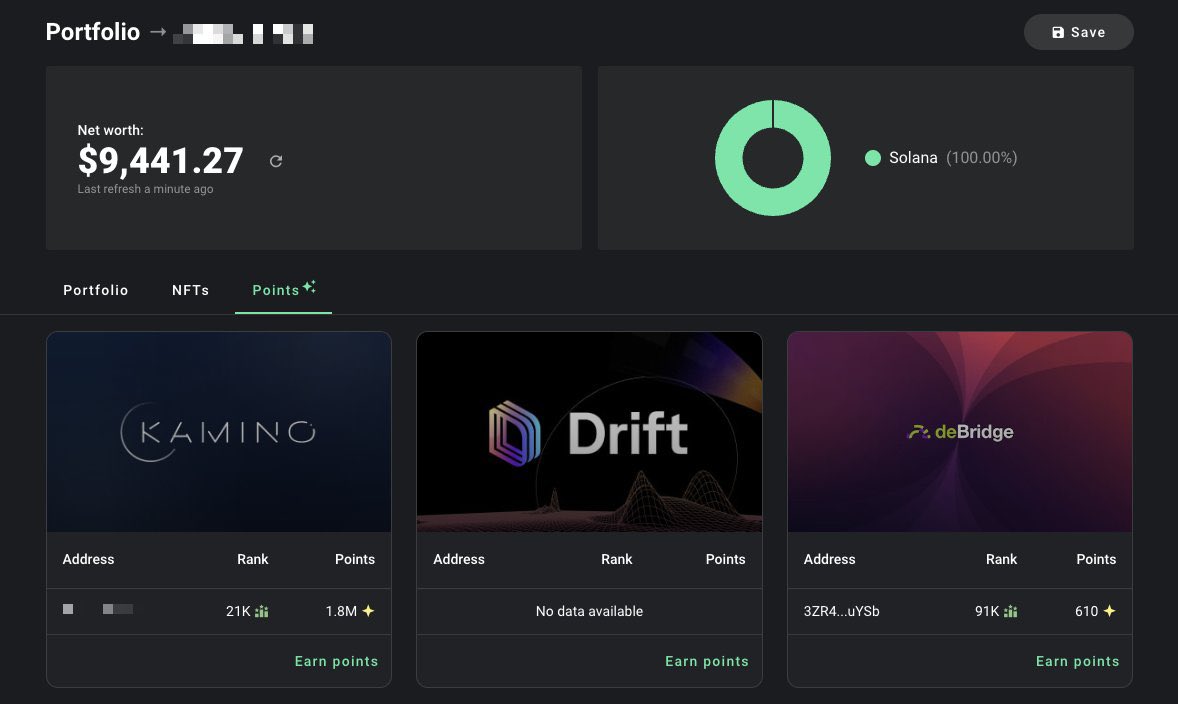Click the Save disk icon
1178x704 pixels.
(x=1058, y=32)
